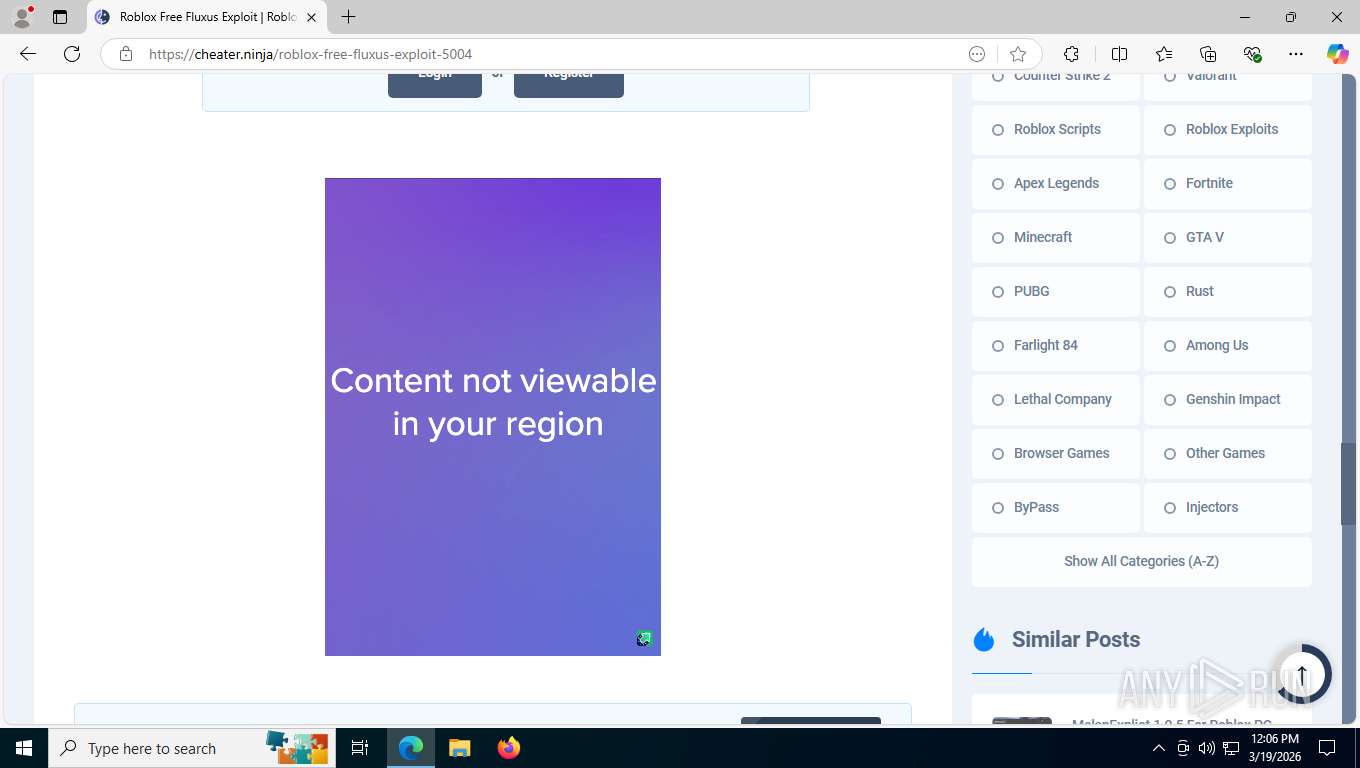The width and height of the screenshot is (1360, 768).
Task: Open the Farlight 84 category
Action: point(1056,346)
